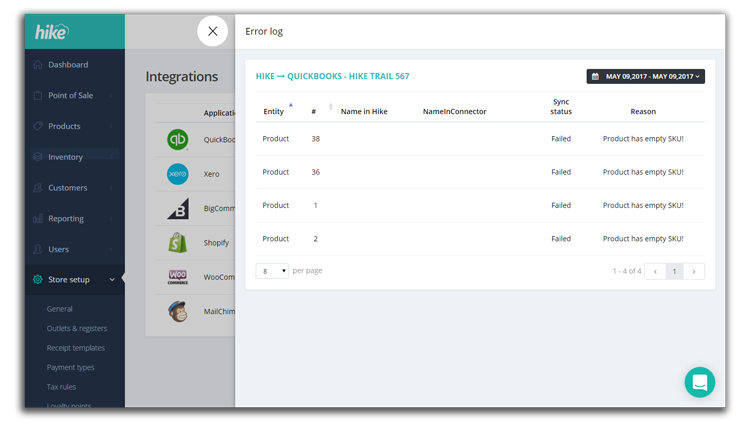Screen dimensions: 750x421
Task: Click the Point of Sale icon
Action: pos(38,95)
